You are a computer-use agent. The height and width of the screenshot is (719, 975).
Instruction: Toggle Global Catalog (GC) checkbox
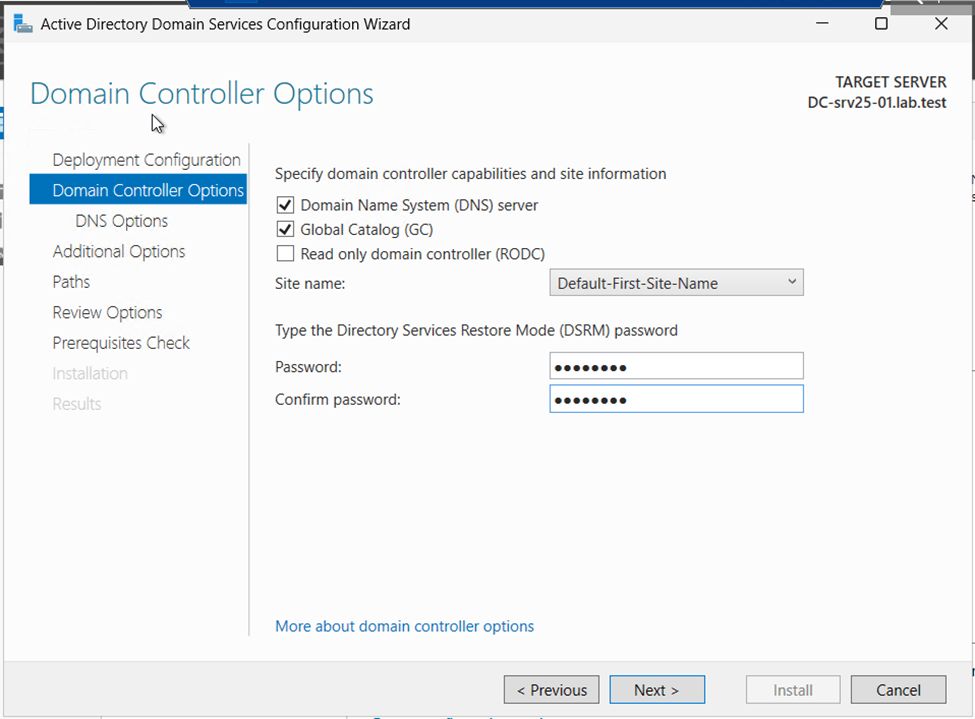pyautogui.click(x=285, y=230)
